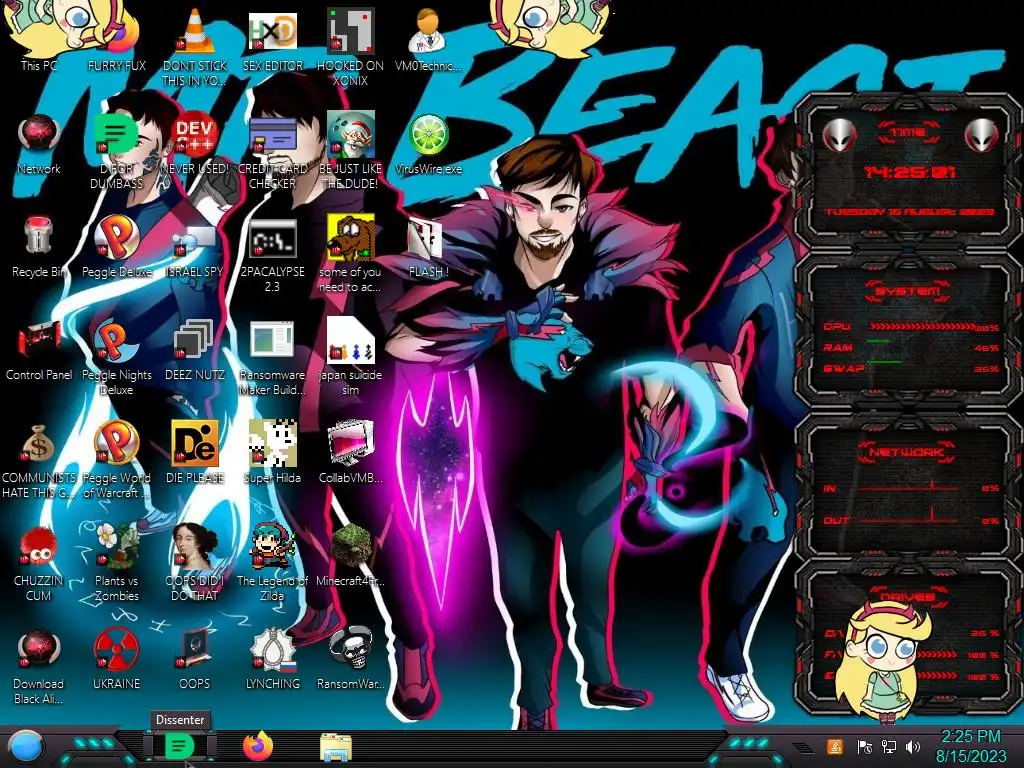The height and width of the screenshot is (768, 1024).
Task: Open the dog icon 'some of you need to ac...' shortcut
Action: [350, 252]
